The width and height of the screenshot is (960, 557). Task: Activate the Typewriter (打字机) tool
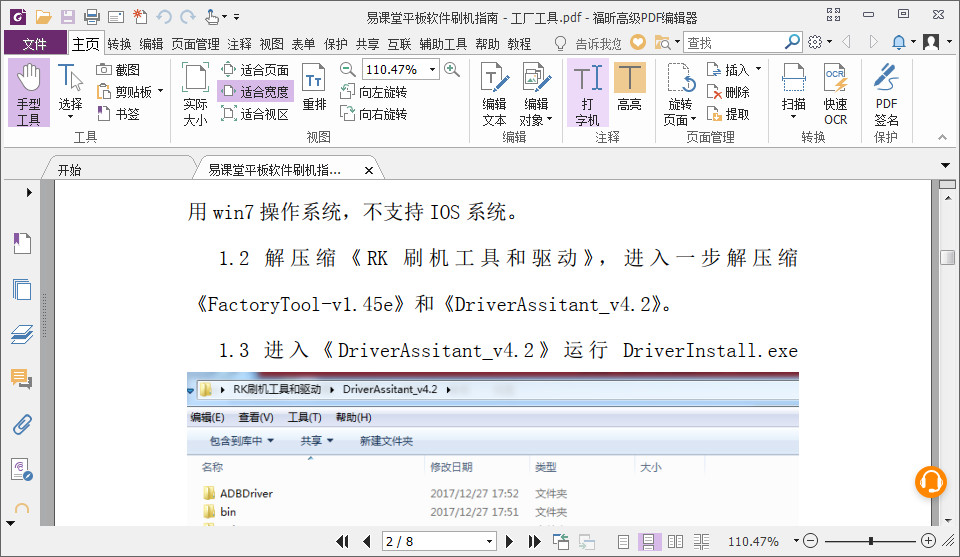pyautogui.click(x=587, y=93)
